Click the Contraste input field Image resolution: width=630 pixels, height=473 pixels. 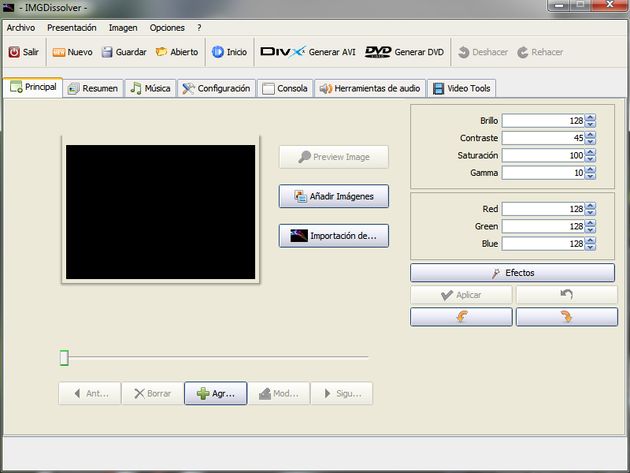coord(544,138)
